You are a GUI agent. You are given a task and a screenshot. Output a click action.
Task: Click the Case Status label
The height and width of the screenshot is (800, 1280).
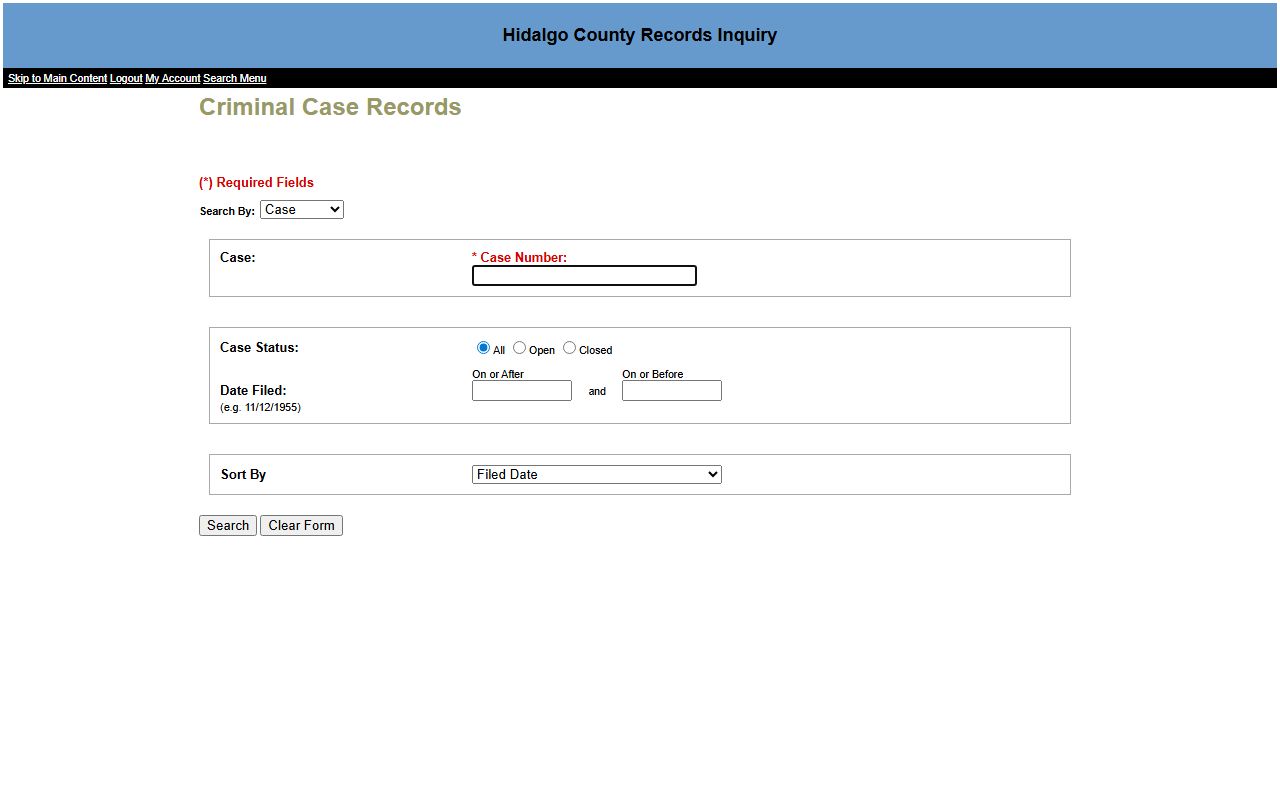pyautogui.click(x=259, y=348)
